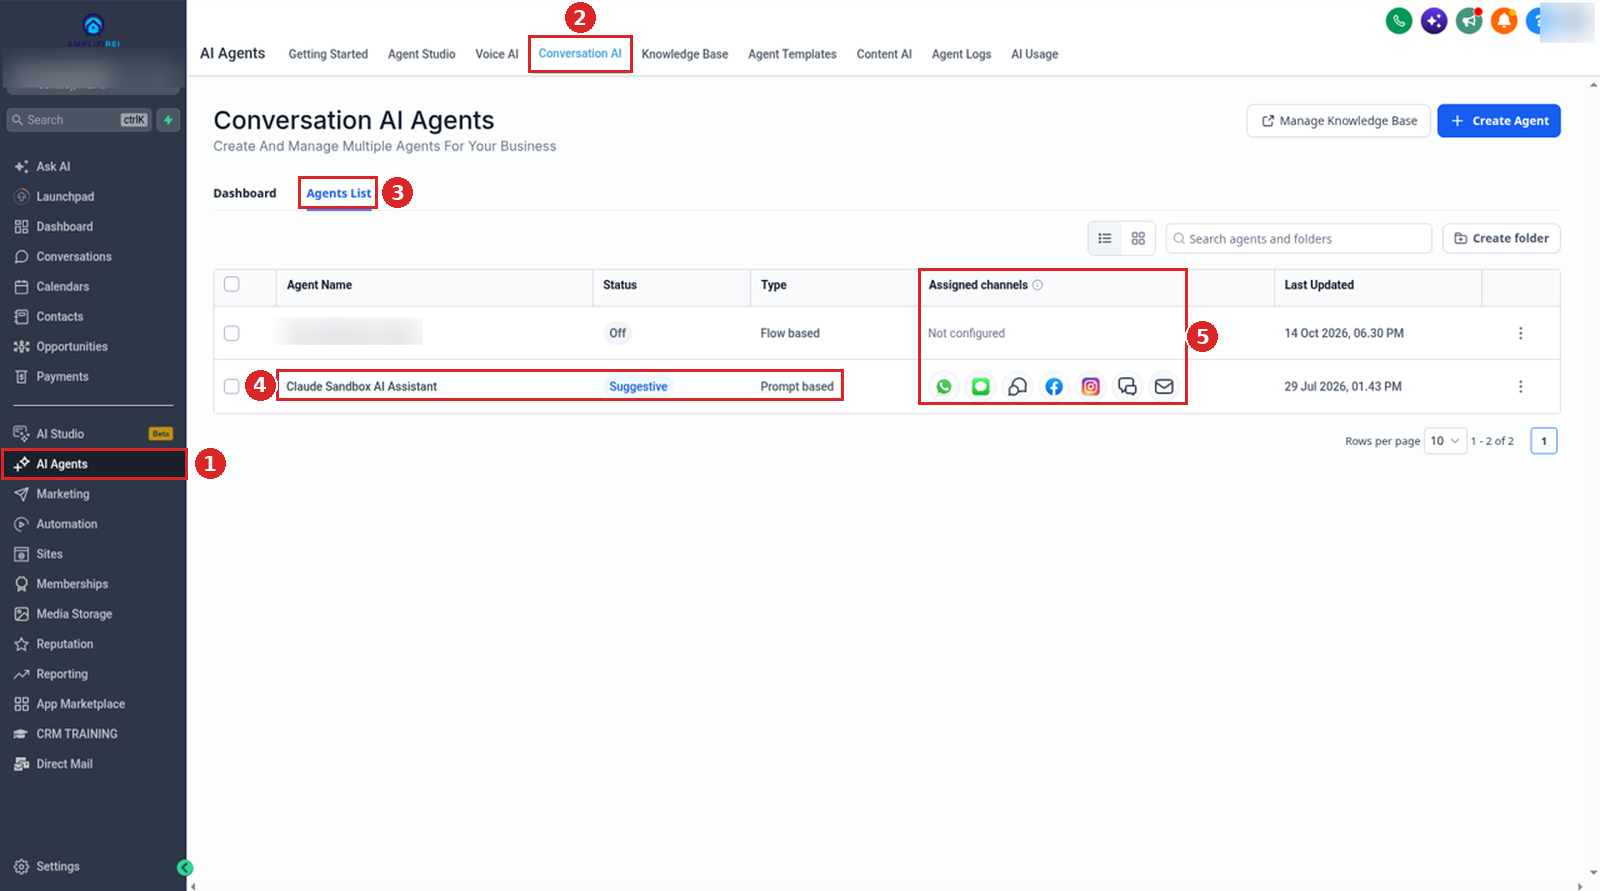This screenshot has height=891, width=1600.
Task: Open Claude Sandbox AI Assistant agent
Action: click(362, 387)
